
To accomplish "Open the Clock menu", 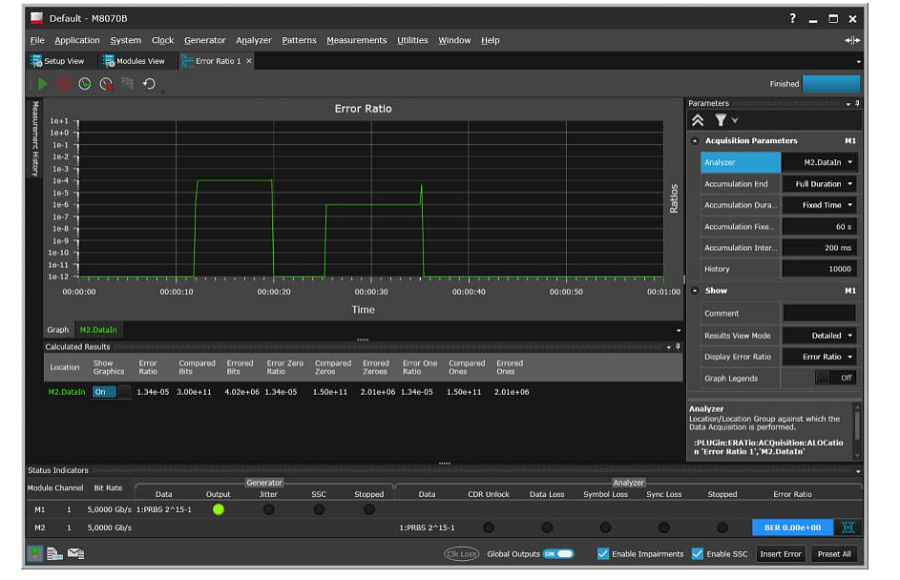I will 162,40.
